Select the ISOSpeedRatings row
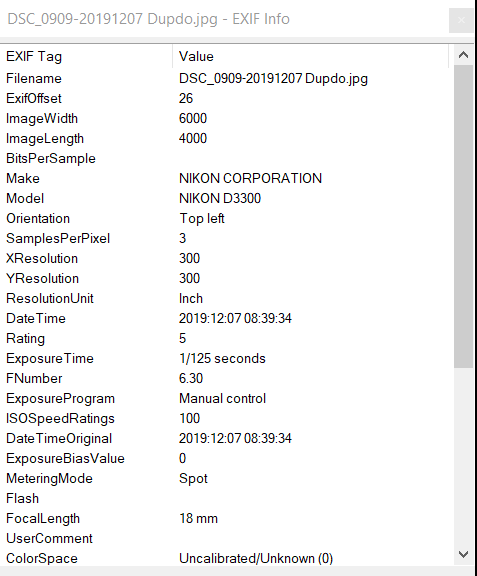 pos(225,418)
